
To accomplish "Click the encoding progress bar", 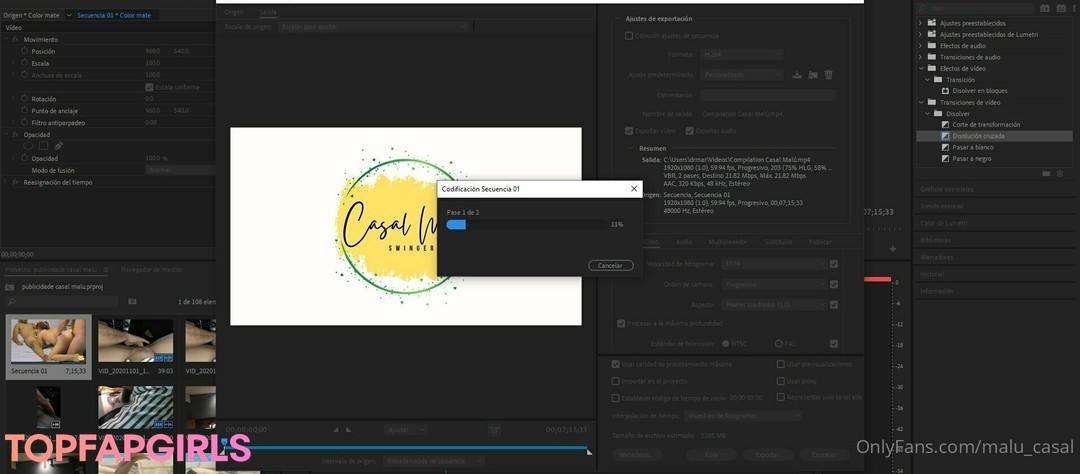I will coord(526,224).
